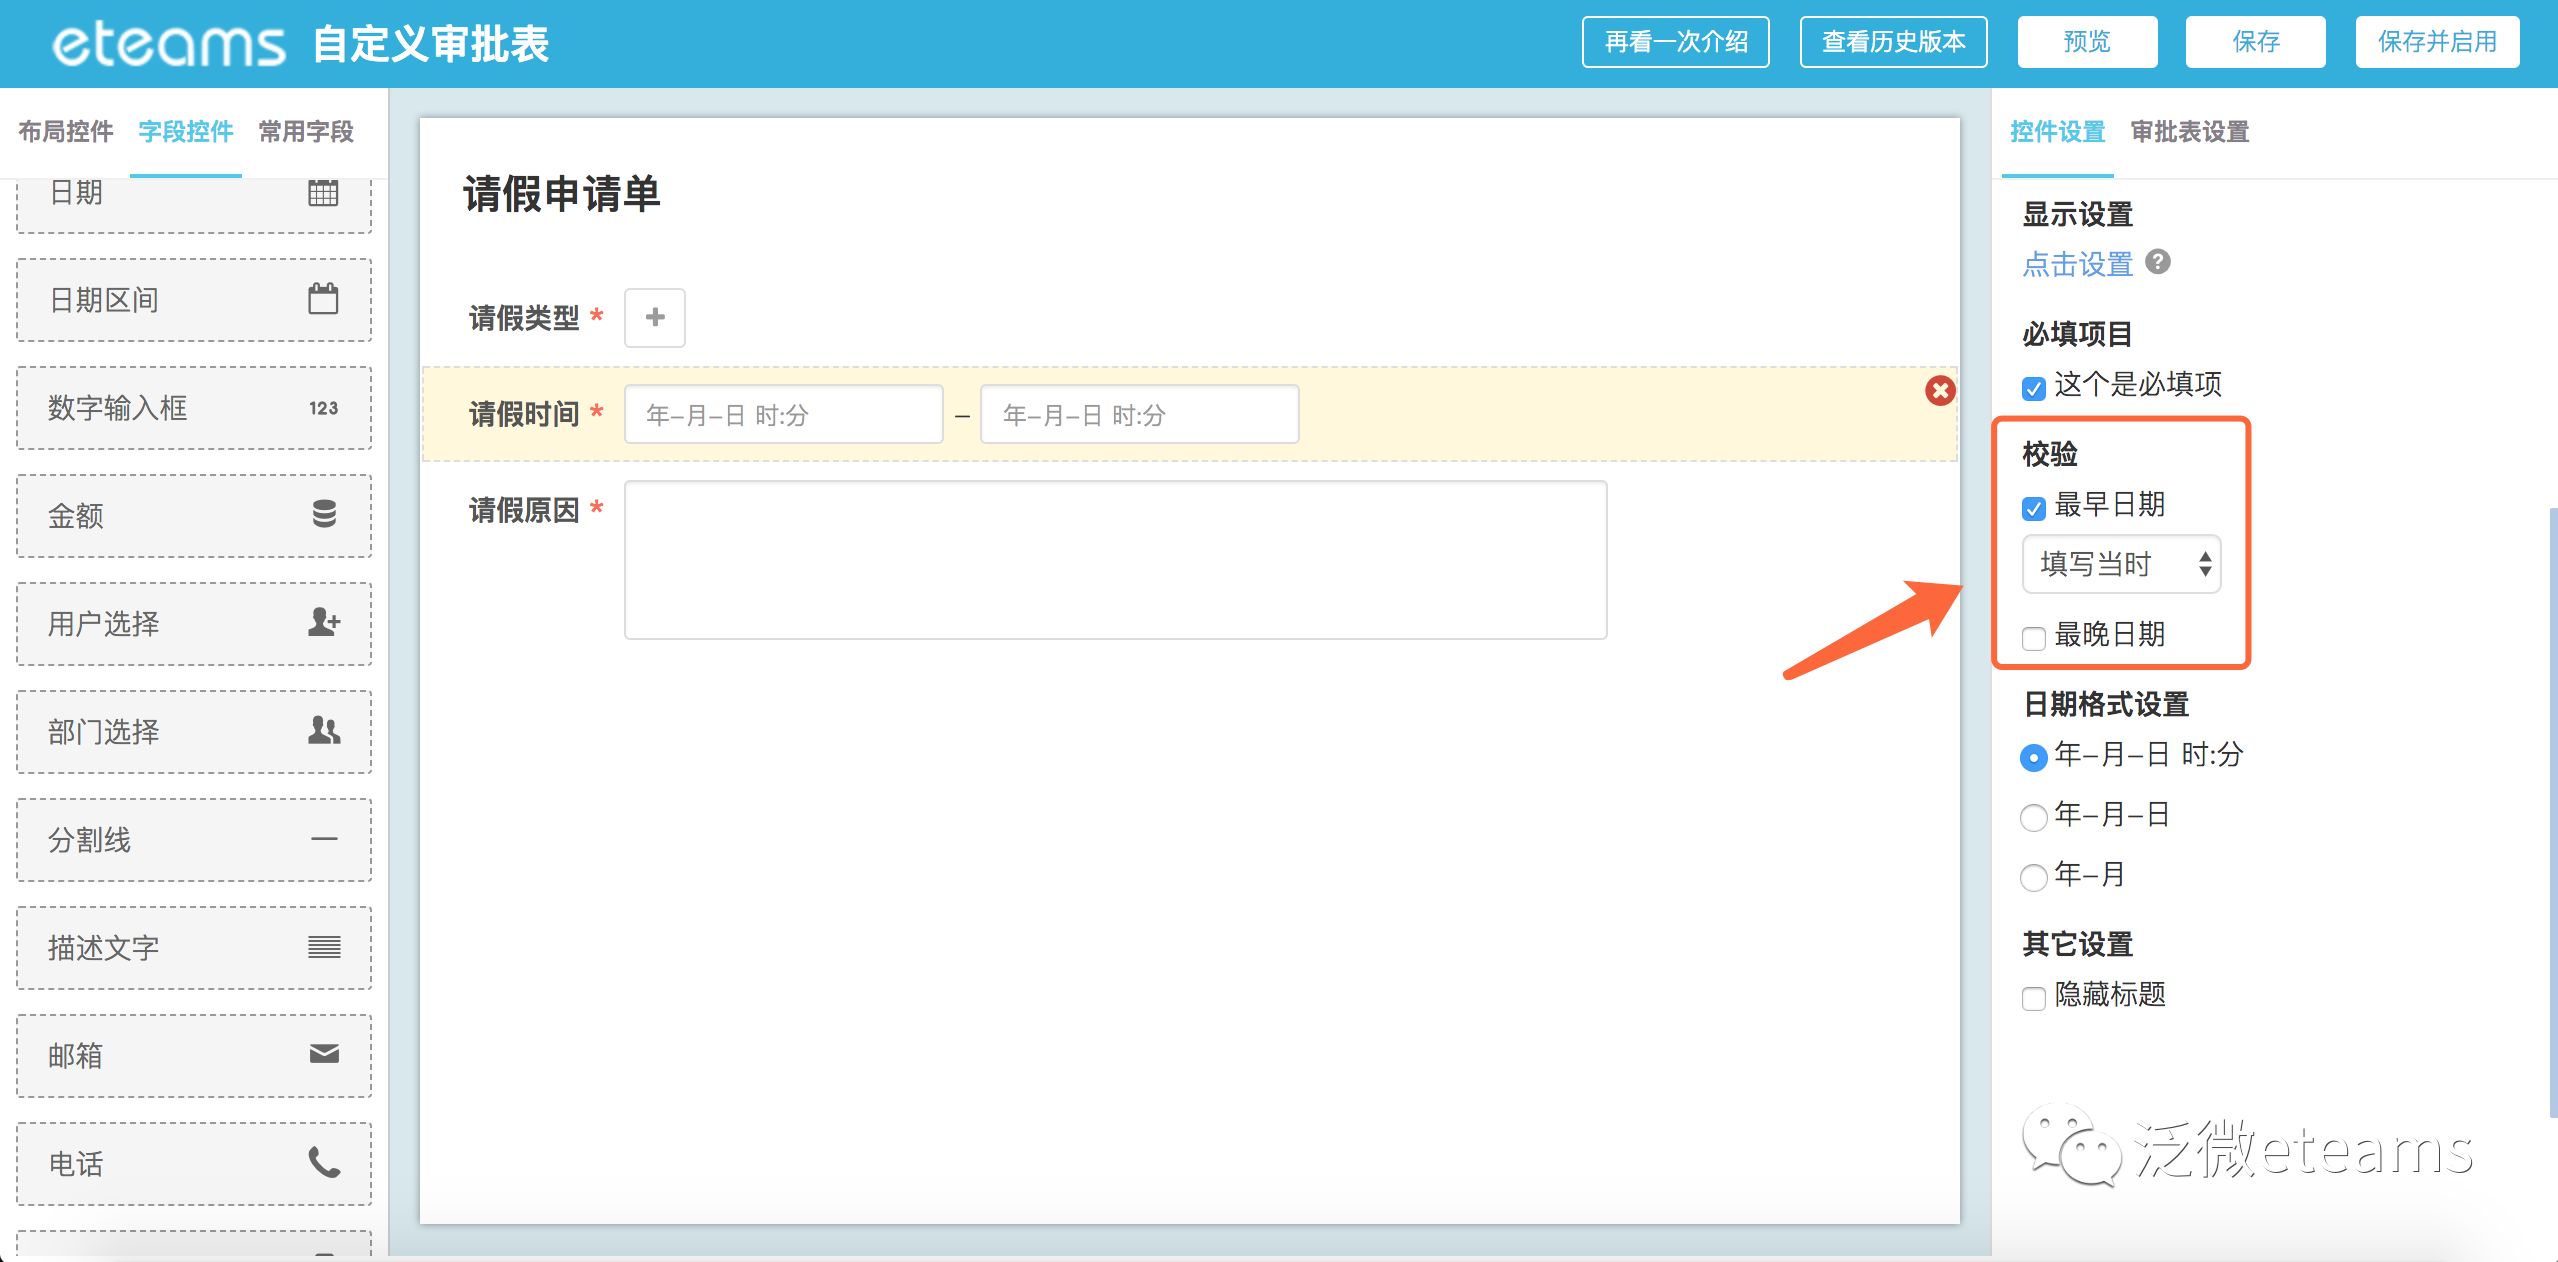Remove leave time field with red X
The width and height of the screenshot is (2558, 1262).
click(x=1940, y=391)
